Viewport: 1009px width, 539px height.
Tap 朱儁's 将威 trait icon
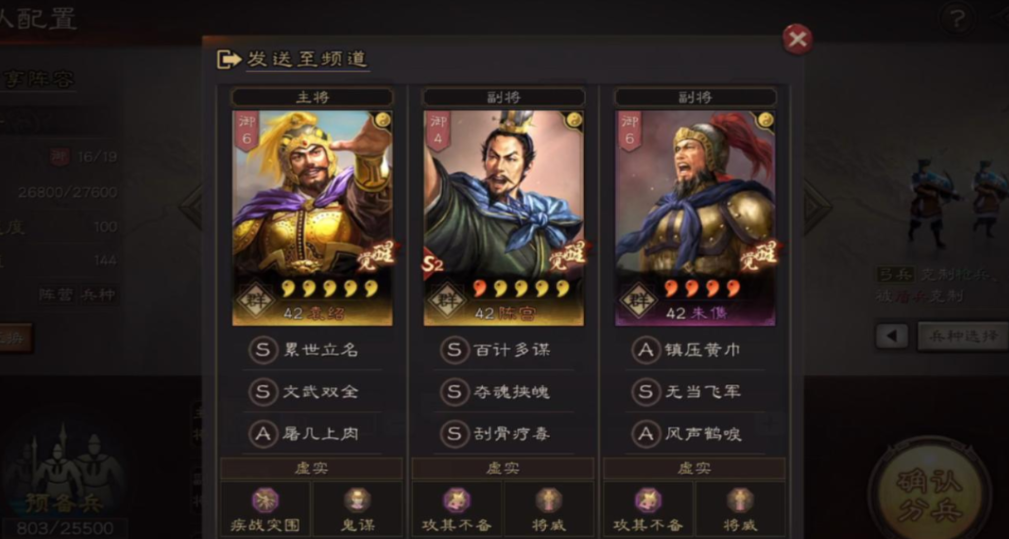740,500
